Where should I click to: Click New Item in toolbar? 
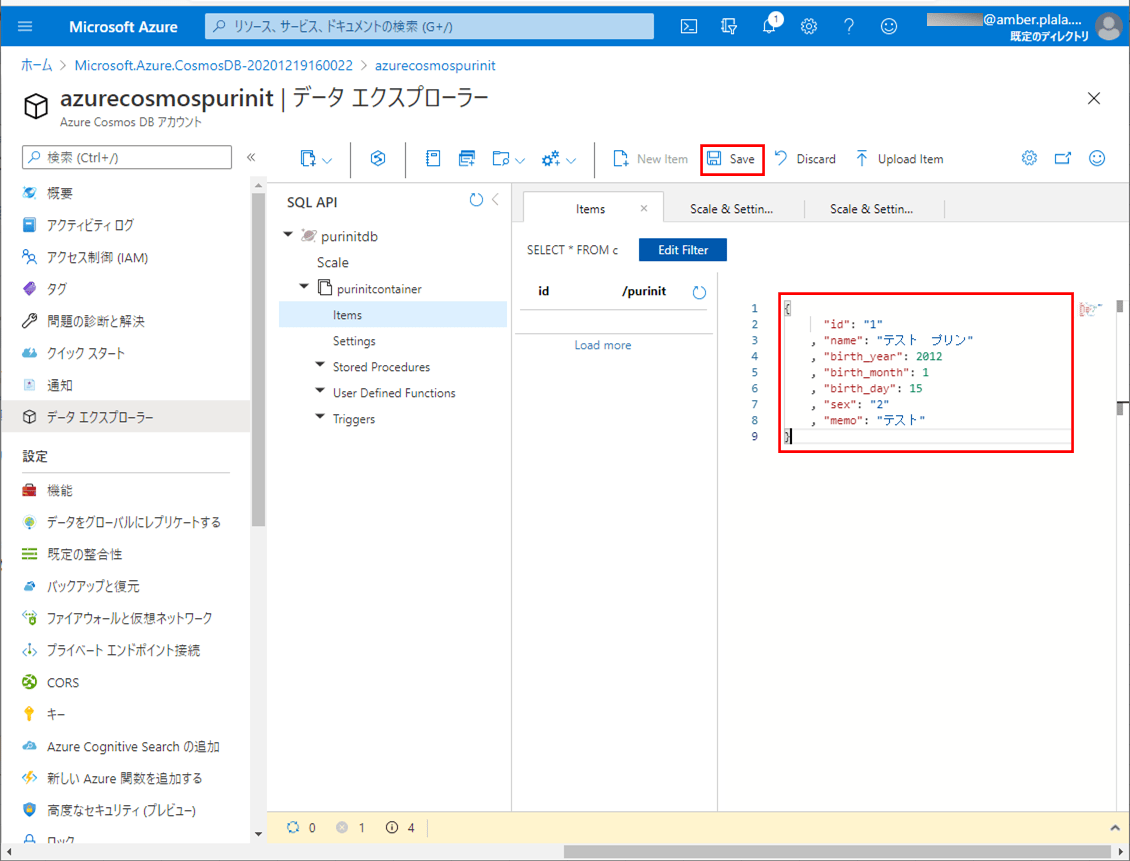pyautogui.click(x=650, y=159)
